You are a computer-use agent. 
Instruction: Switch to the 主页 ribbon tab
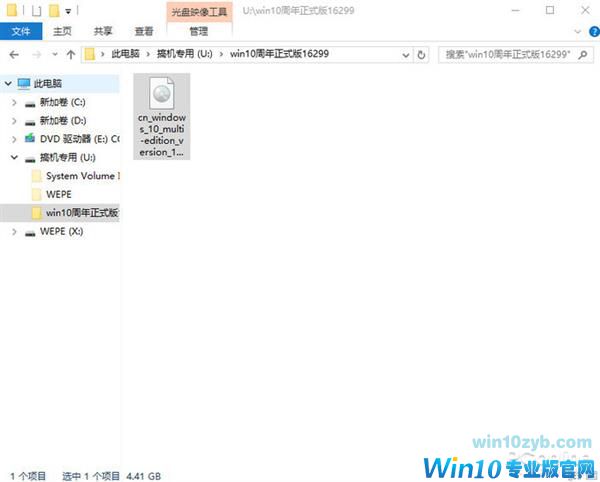[x=62, y=31]
